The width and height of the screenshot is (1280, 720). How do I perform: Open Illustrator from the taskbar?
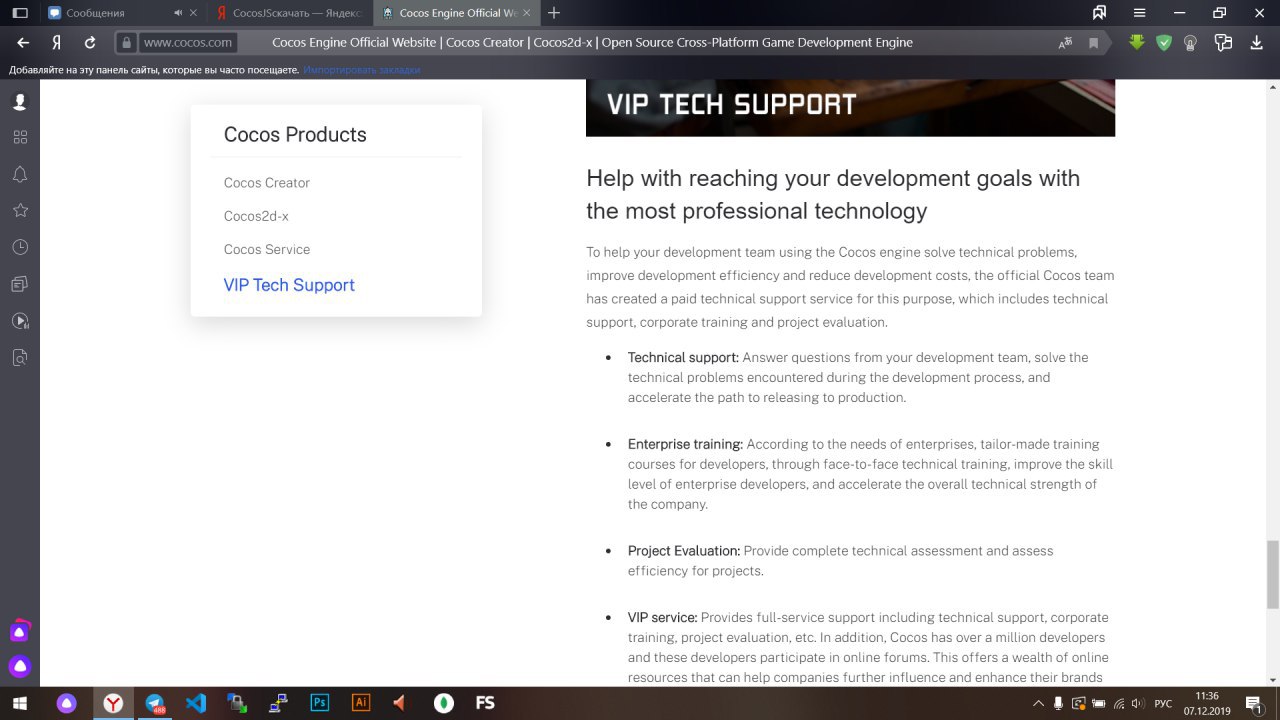360,703
